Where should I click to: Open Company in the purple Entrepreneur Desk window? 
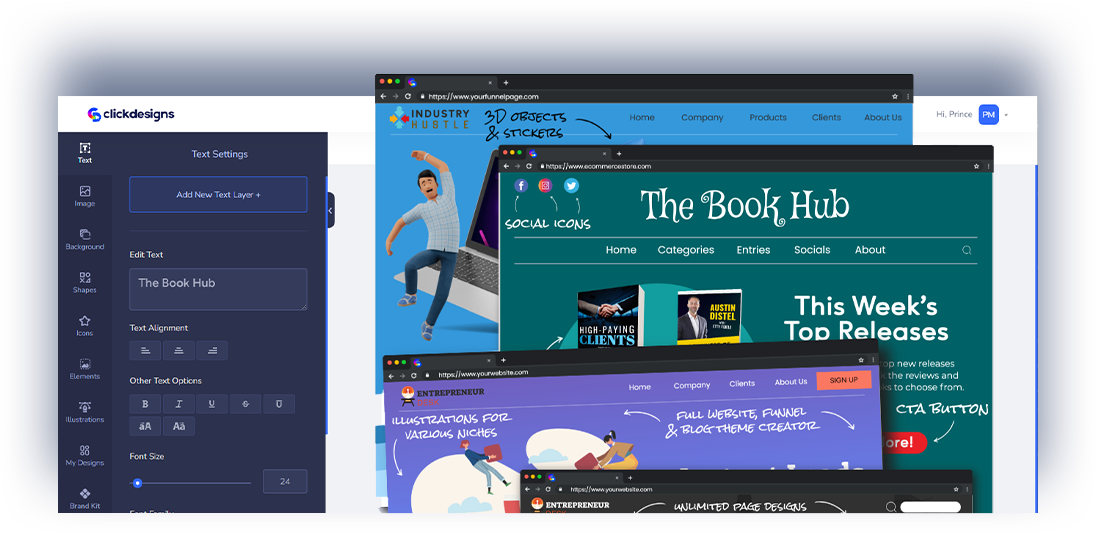(x=692, y=386)
